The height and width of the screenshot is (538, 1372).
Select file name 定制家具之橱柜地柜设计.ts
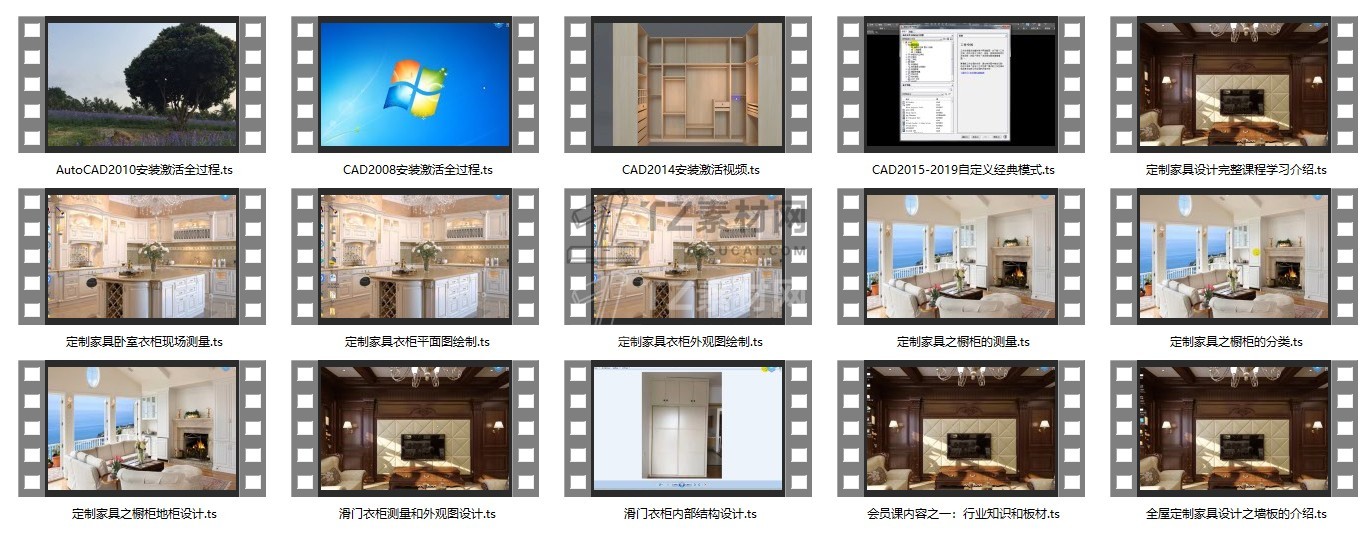[144, 514]
